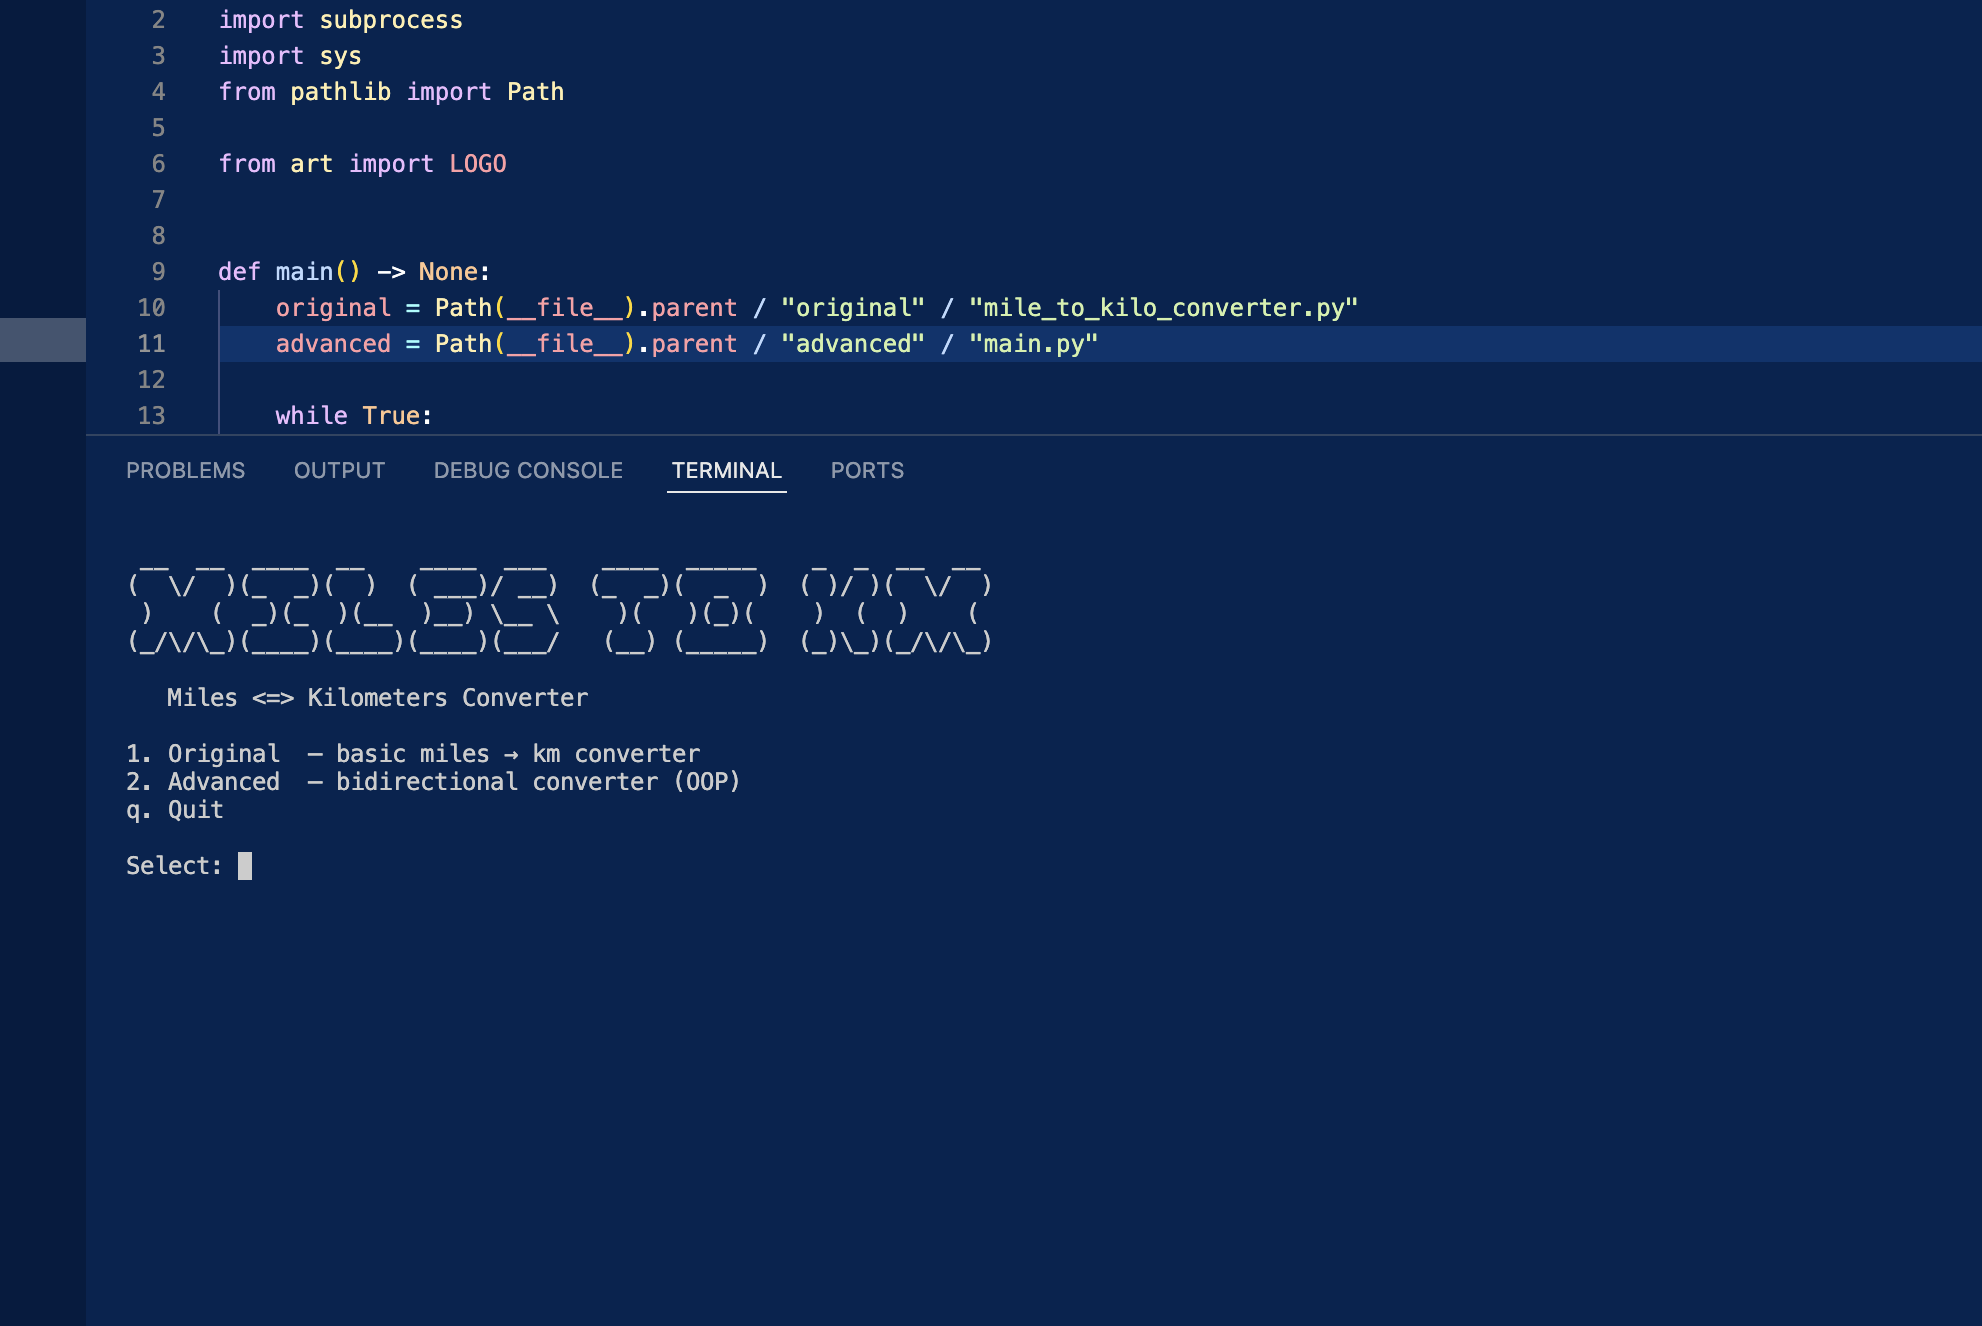Switch to the OUTPUT tab
Viewport: 1982px width, 1326px height.
339,470
